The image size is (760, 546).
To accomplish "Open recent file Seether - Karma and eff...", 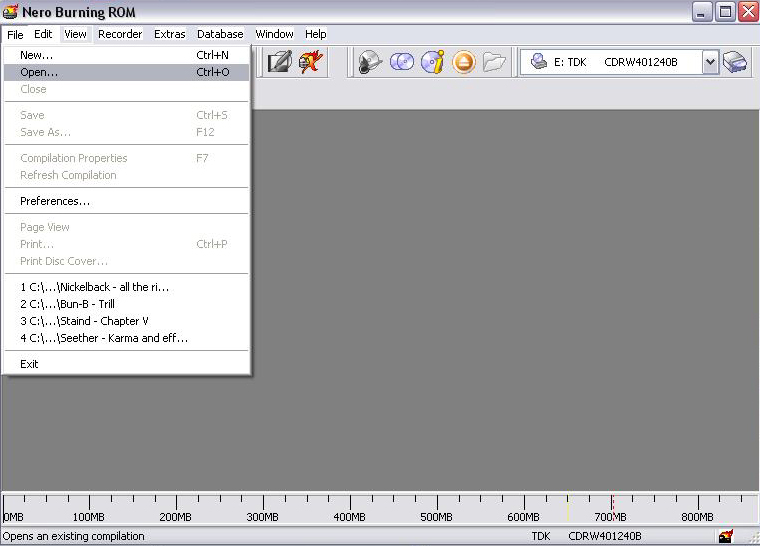I will (127, 338).
